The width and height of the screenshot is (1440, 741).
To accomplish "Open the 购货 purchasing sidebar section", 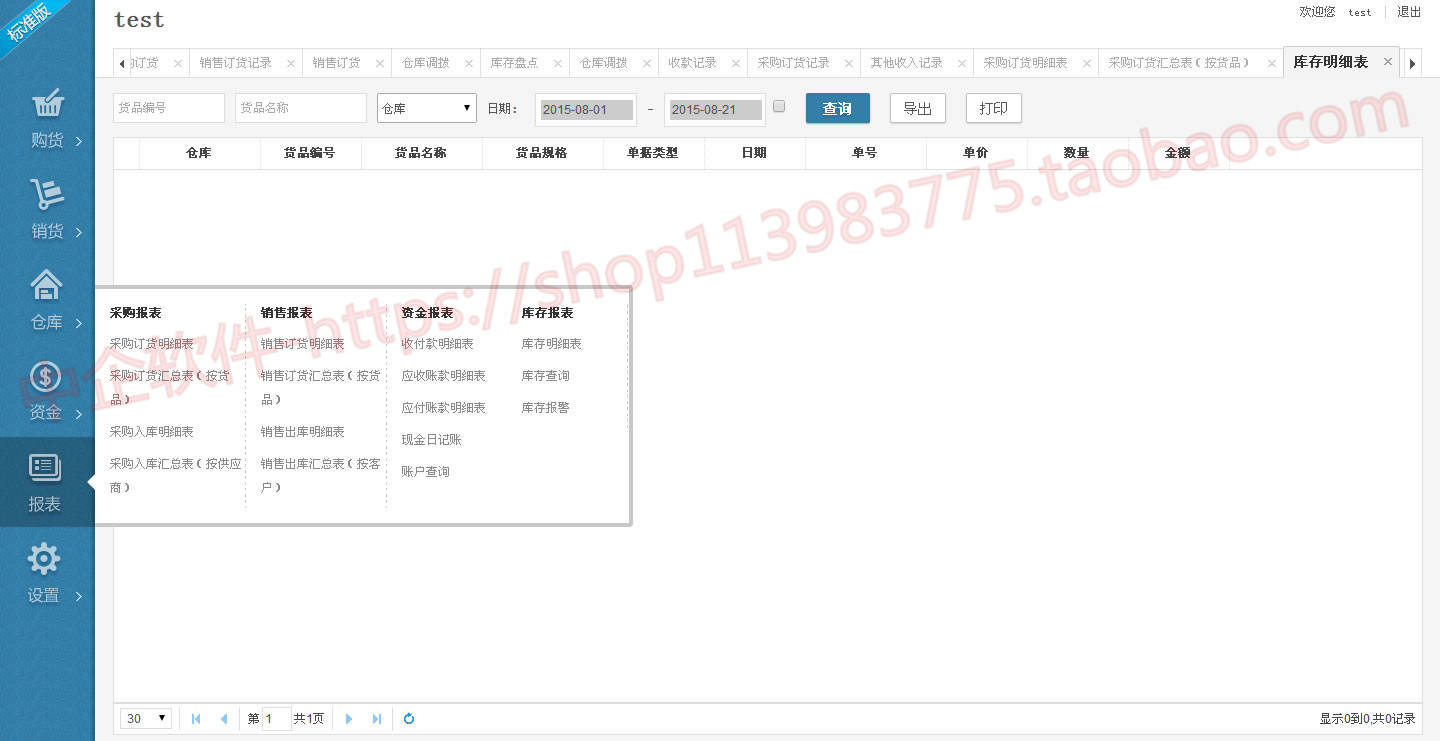I will pyautogui.click(x=47, y=119).
